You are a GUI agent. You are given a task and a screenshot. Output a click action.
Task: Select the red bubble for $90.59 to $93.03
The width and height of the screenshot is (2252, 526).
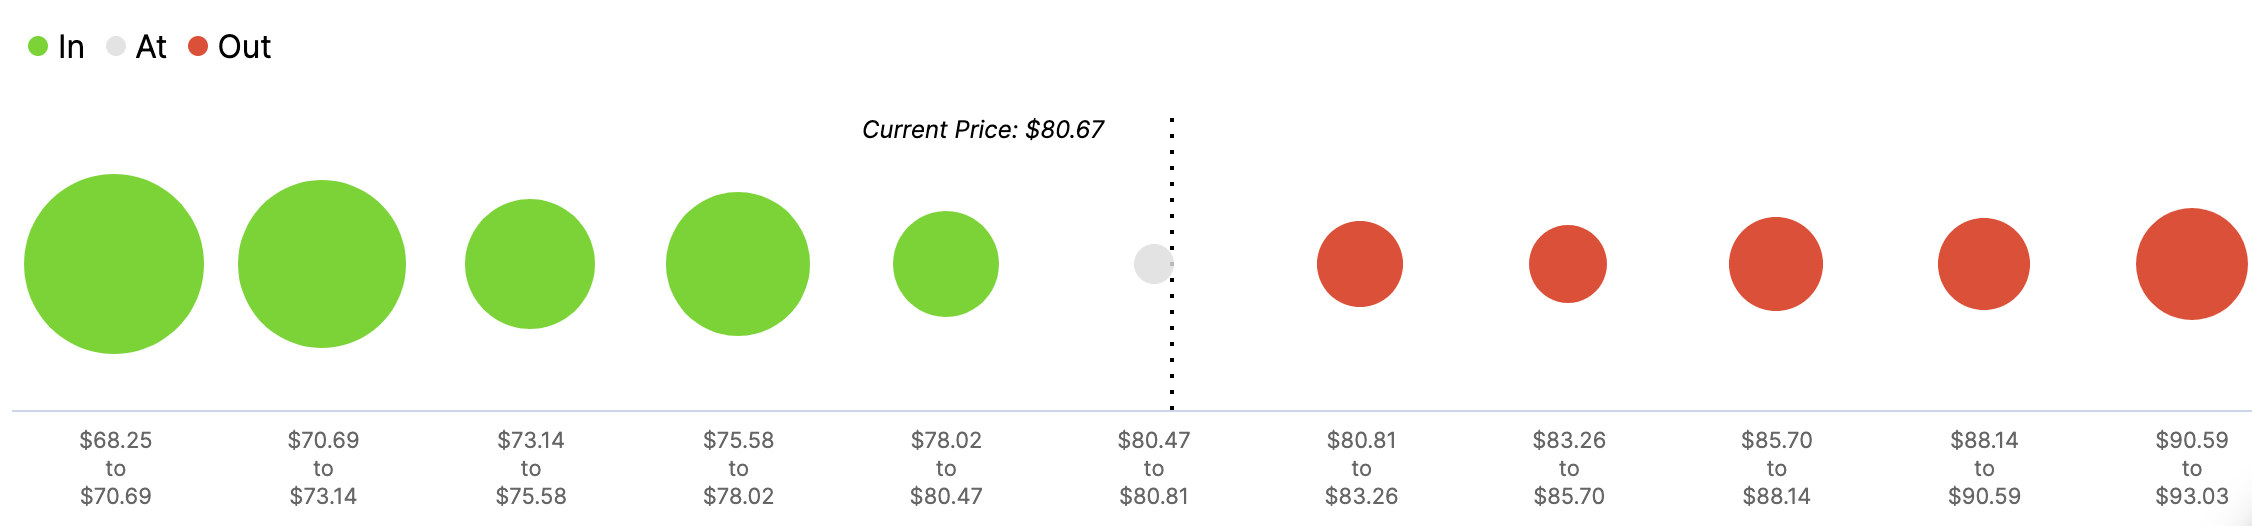click(2192, 264)
